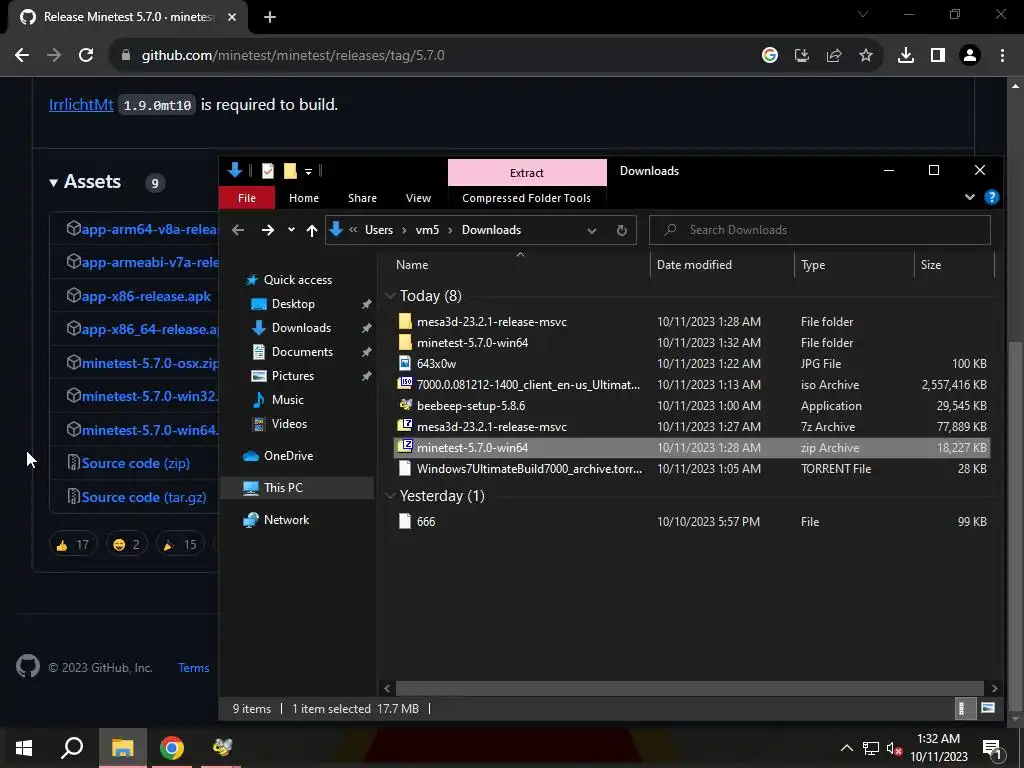Click the Search Downloads field
1024x768 pixels.
click(820, 230)
